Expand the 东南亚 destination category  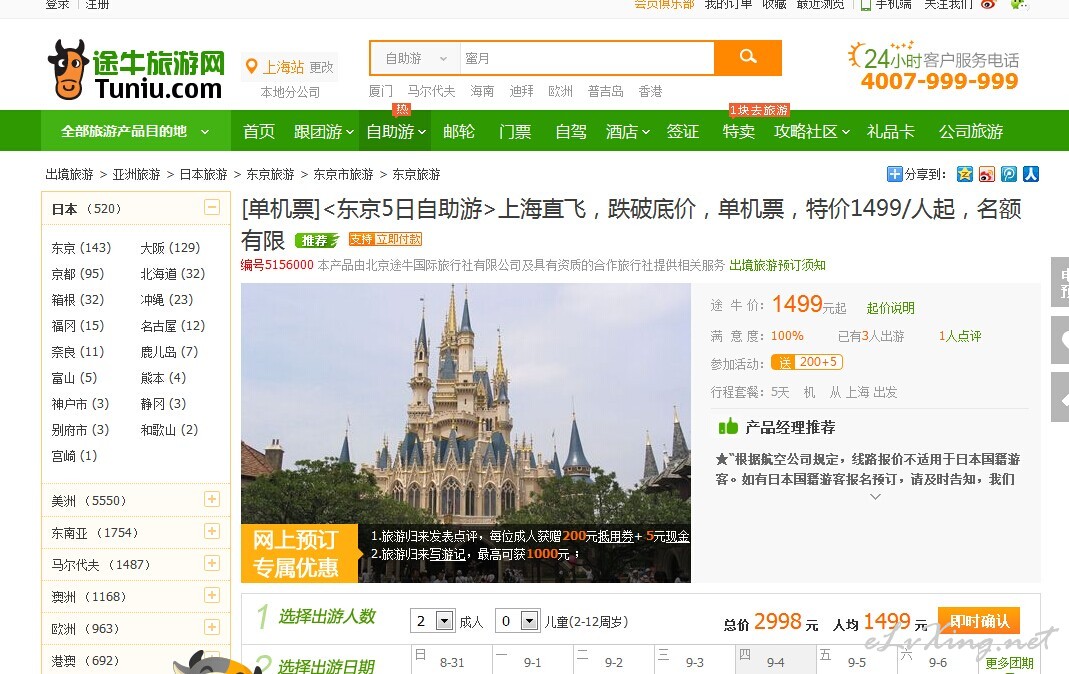(211, 532)
